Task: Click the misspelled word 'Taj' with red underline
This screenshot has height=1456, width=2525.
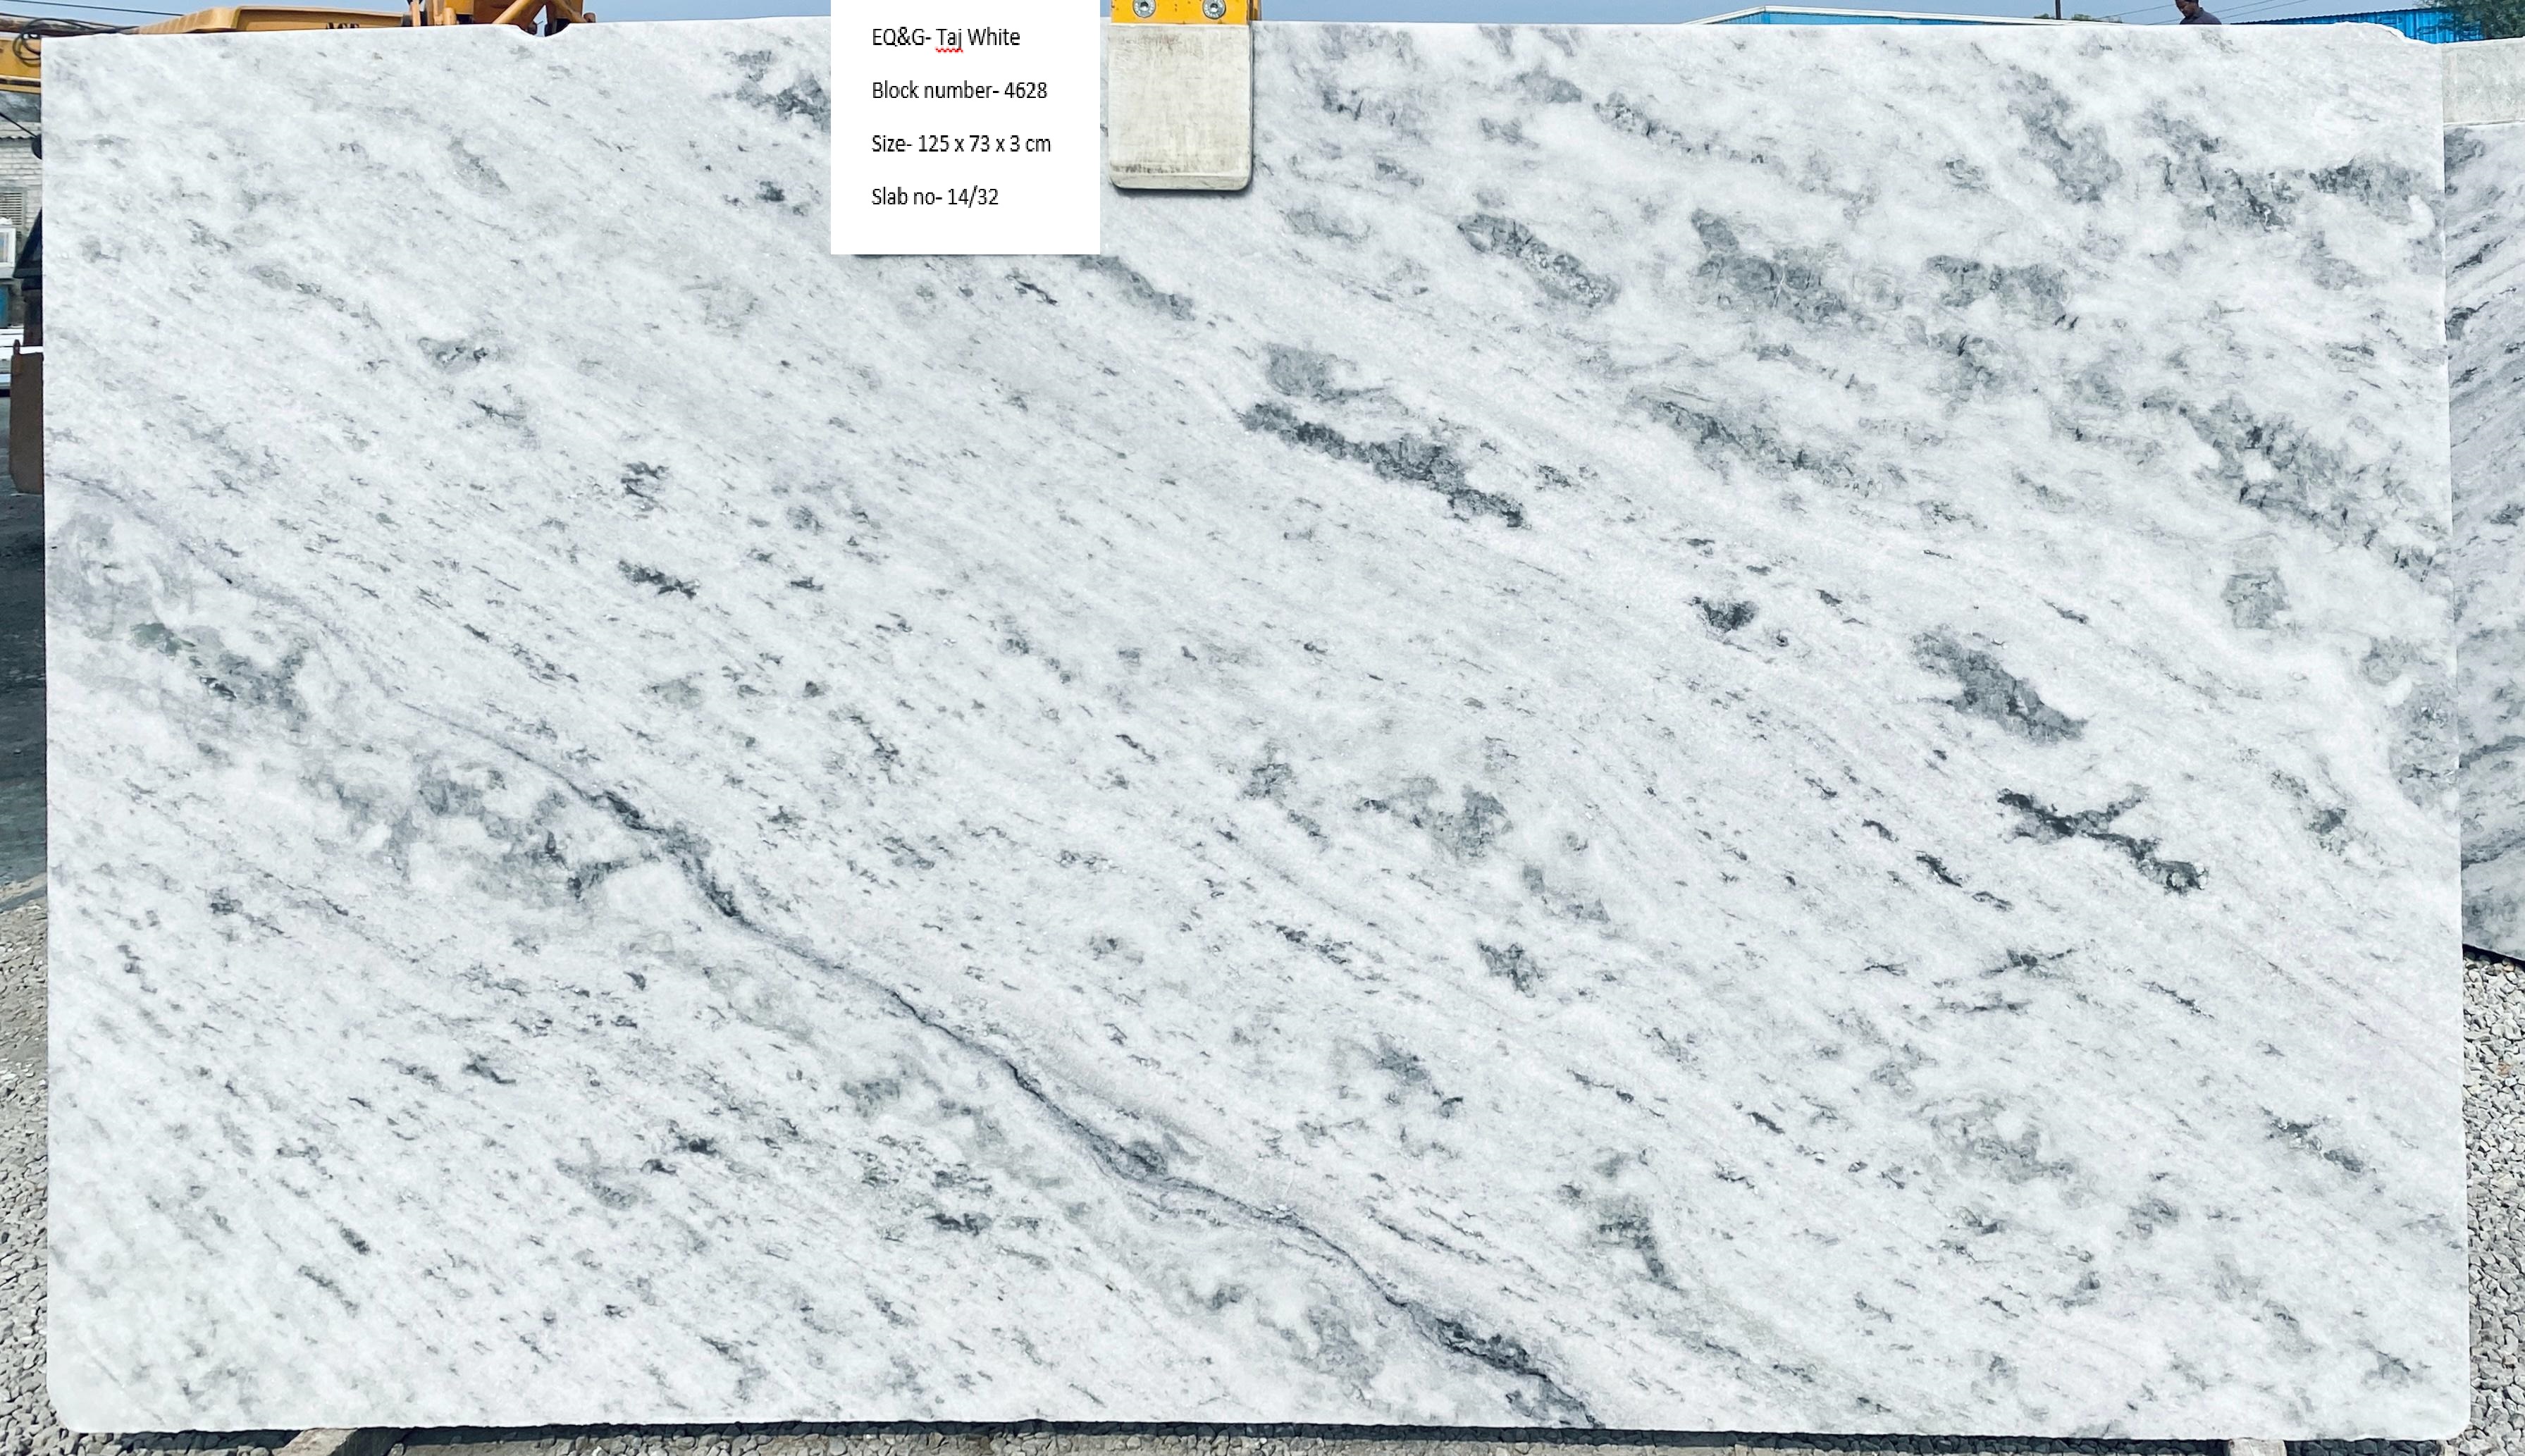Action: [949, 37]
